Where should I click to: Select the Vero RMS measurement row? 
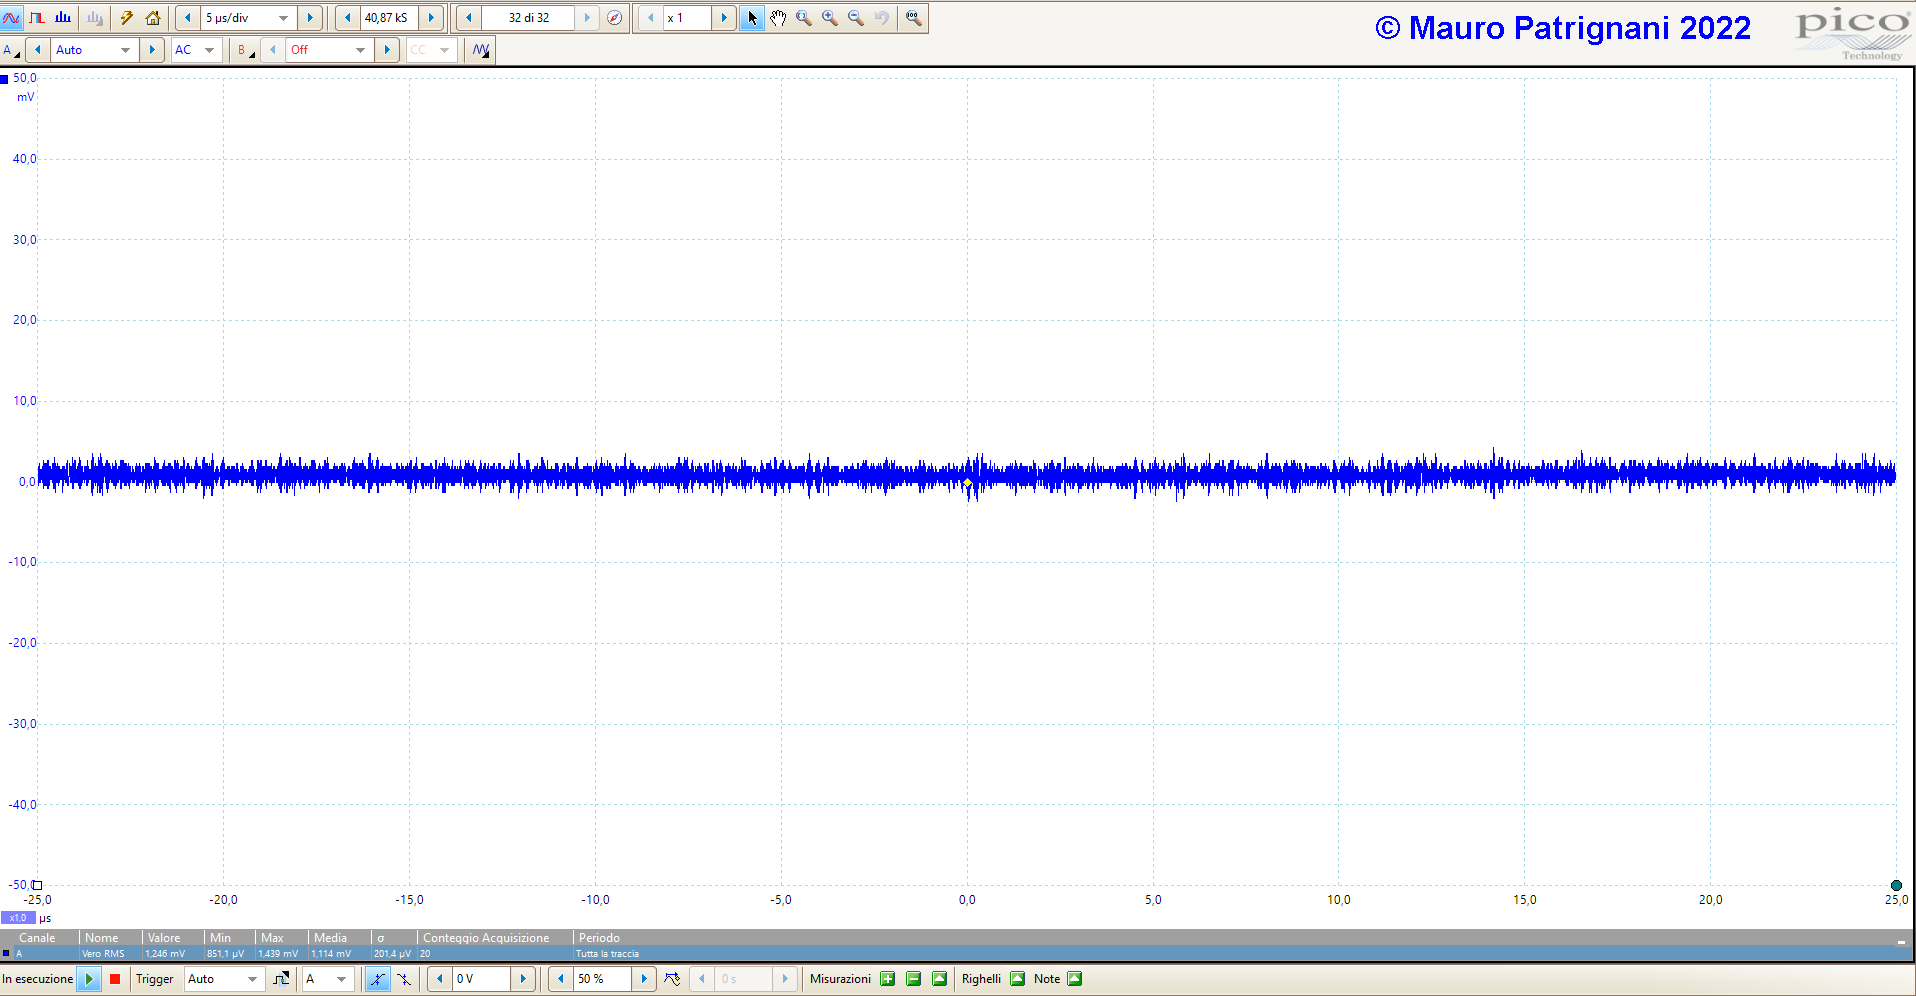pos(955,954)
